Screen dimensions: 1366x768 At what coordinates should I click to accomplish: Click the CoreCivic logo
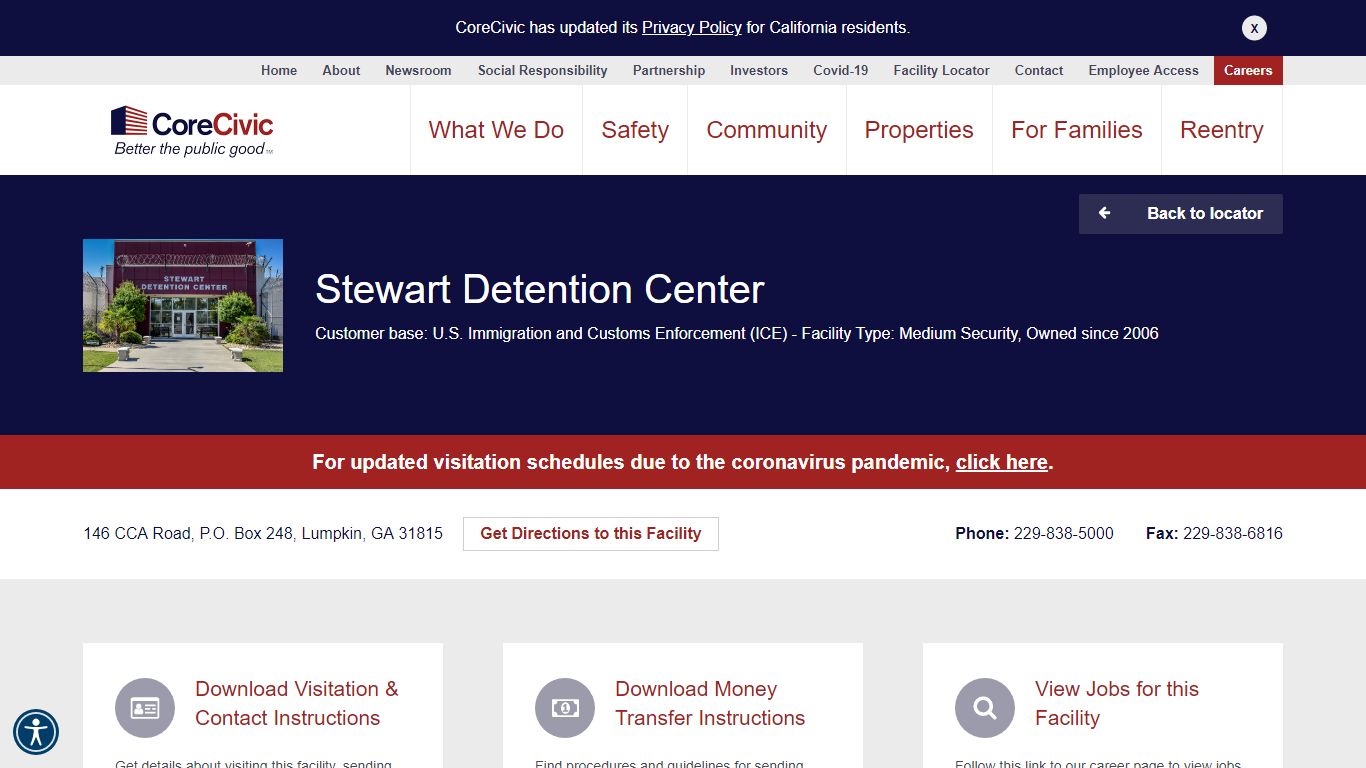192,131
